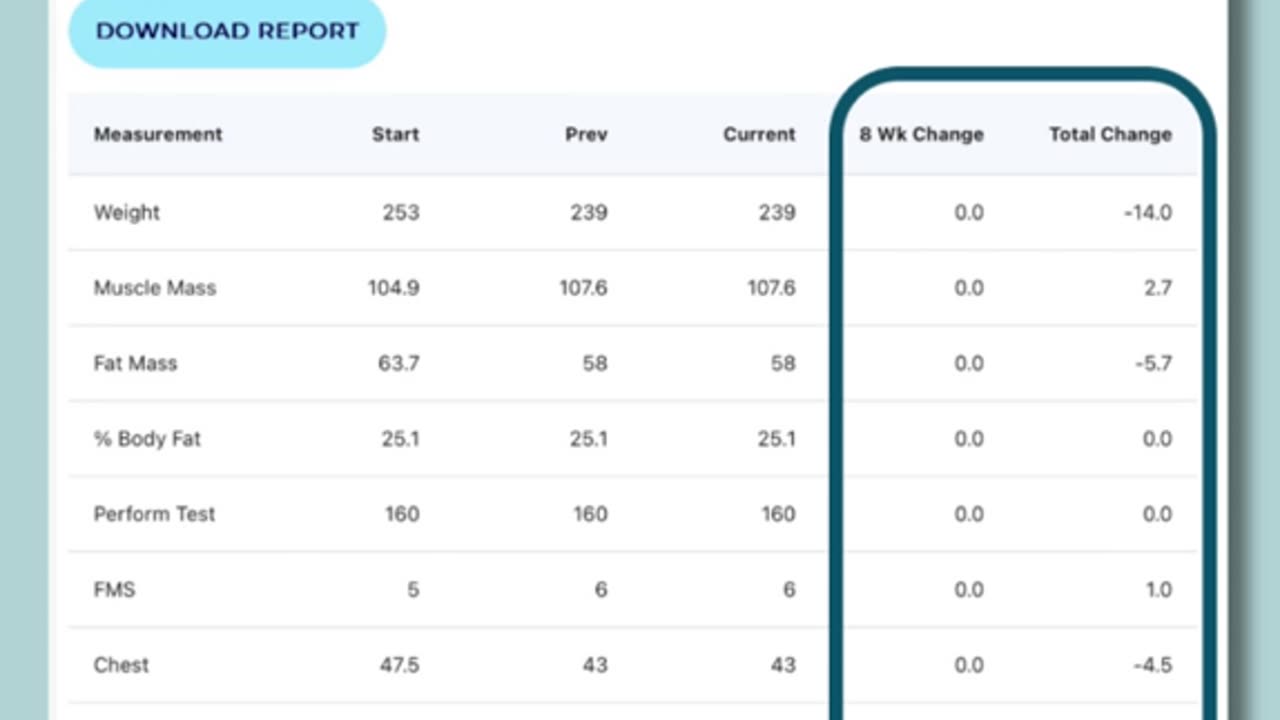Click the Download Report button
Viewport: 1280px width, 720px height.
click(227, 31)
